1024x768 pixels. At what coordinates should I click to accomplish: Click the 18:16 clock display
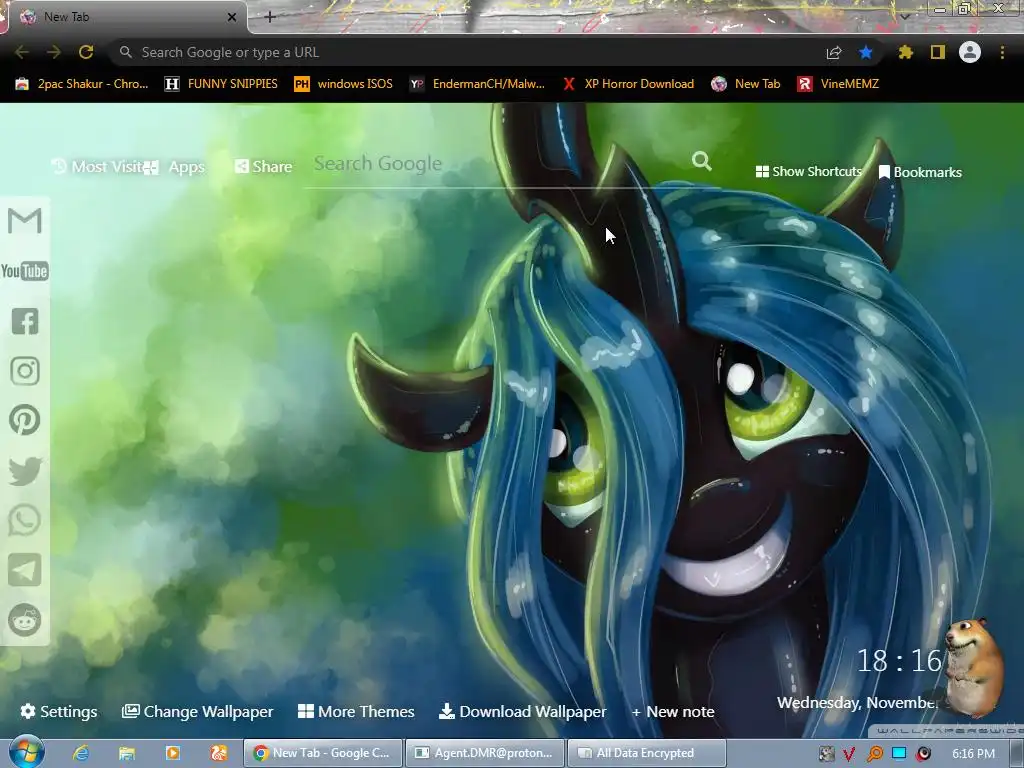[x=899, y=661]
